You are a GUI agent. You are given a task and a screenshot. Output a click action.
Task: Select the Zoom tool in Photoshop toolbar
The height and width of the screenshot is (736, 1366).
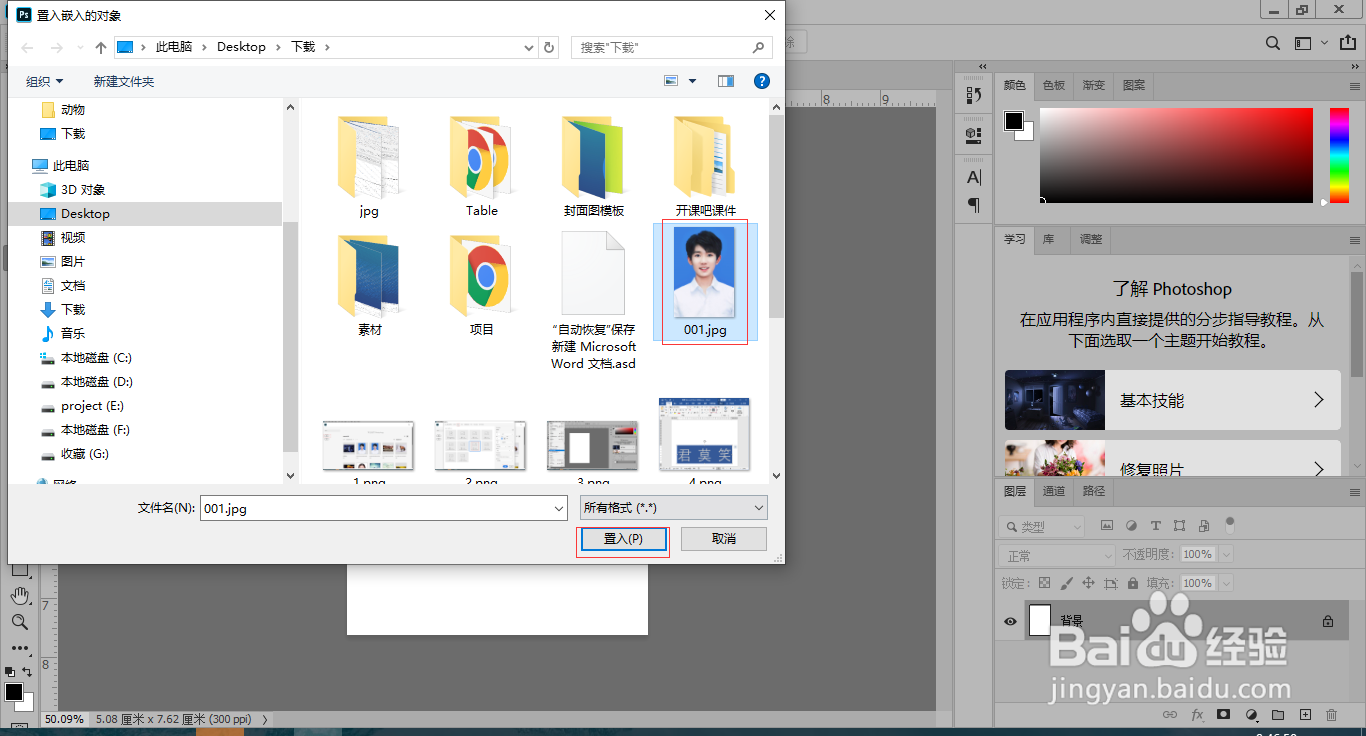[20, 622]
